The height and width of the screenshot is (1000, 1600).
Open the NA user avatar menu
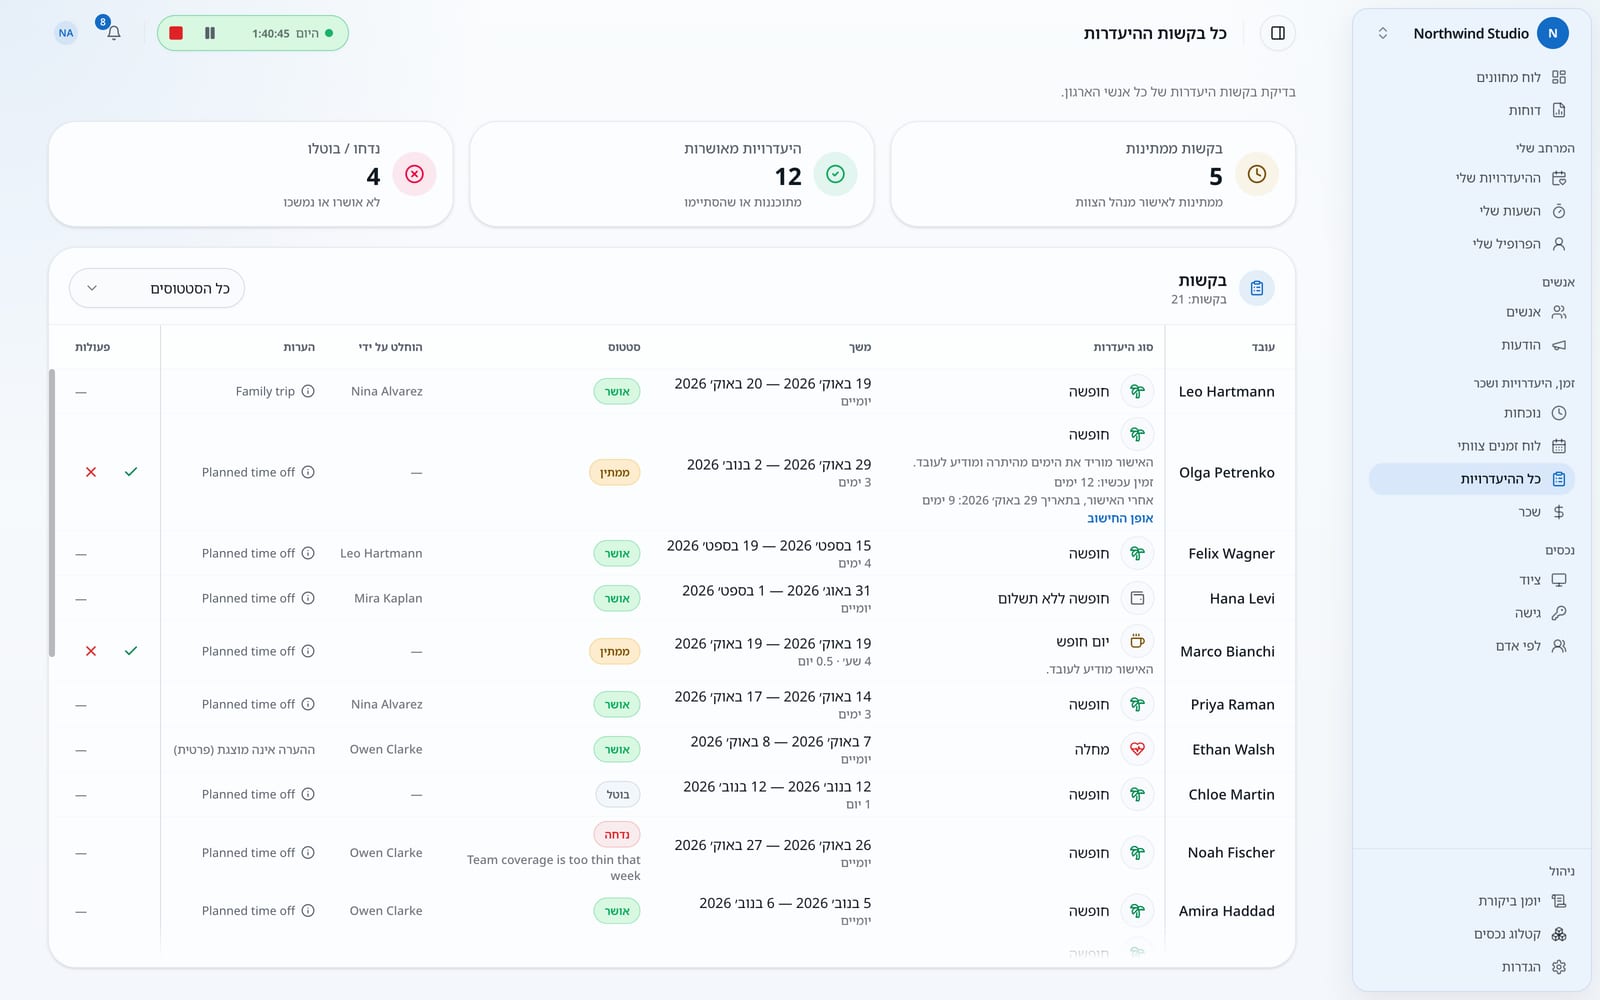point(66,33)
